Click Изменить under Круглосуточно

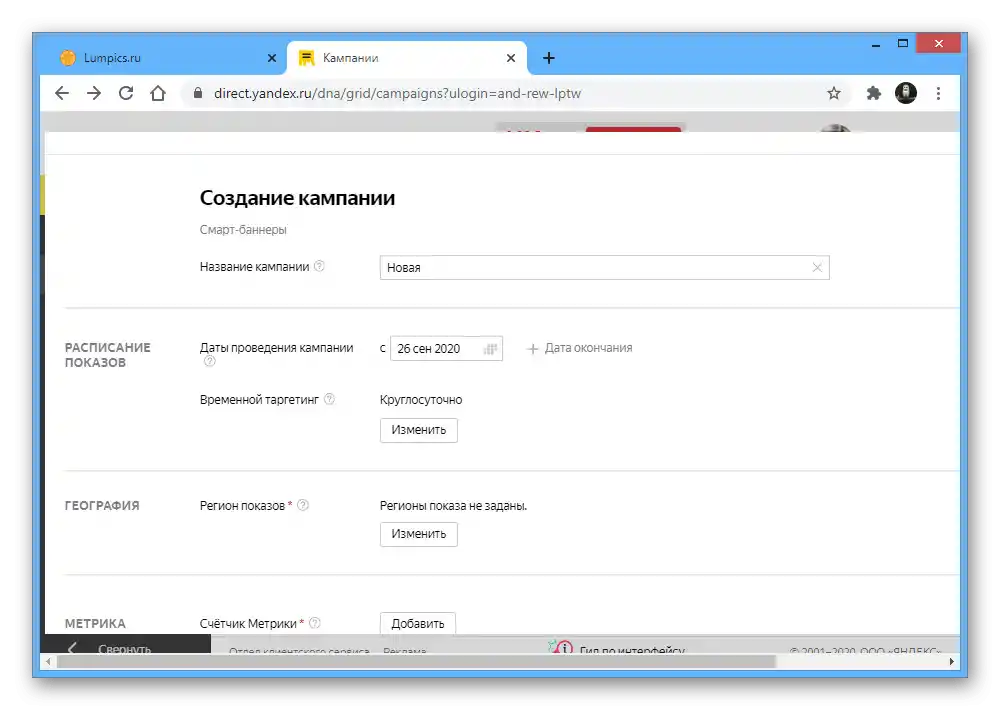[418, 430]
